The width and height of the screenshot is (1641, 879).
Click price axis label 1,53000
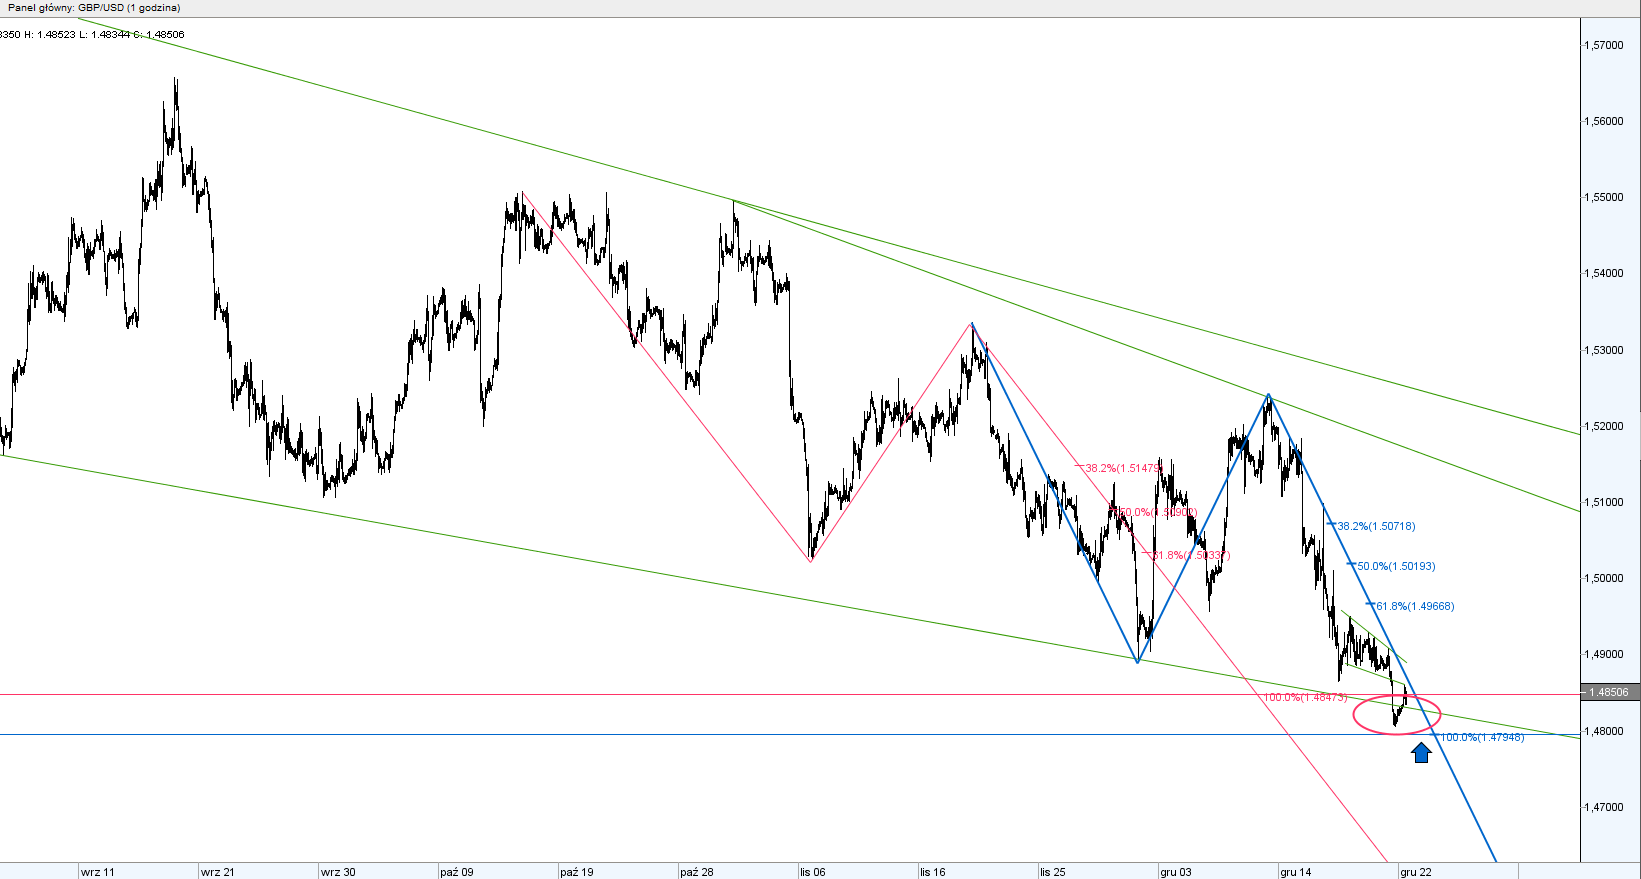(x=1604, y=350)
